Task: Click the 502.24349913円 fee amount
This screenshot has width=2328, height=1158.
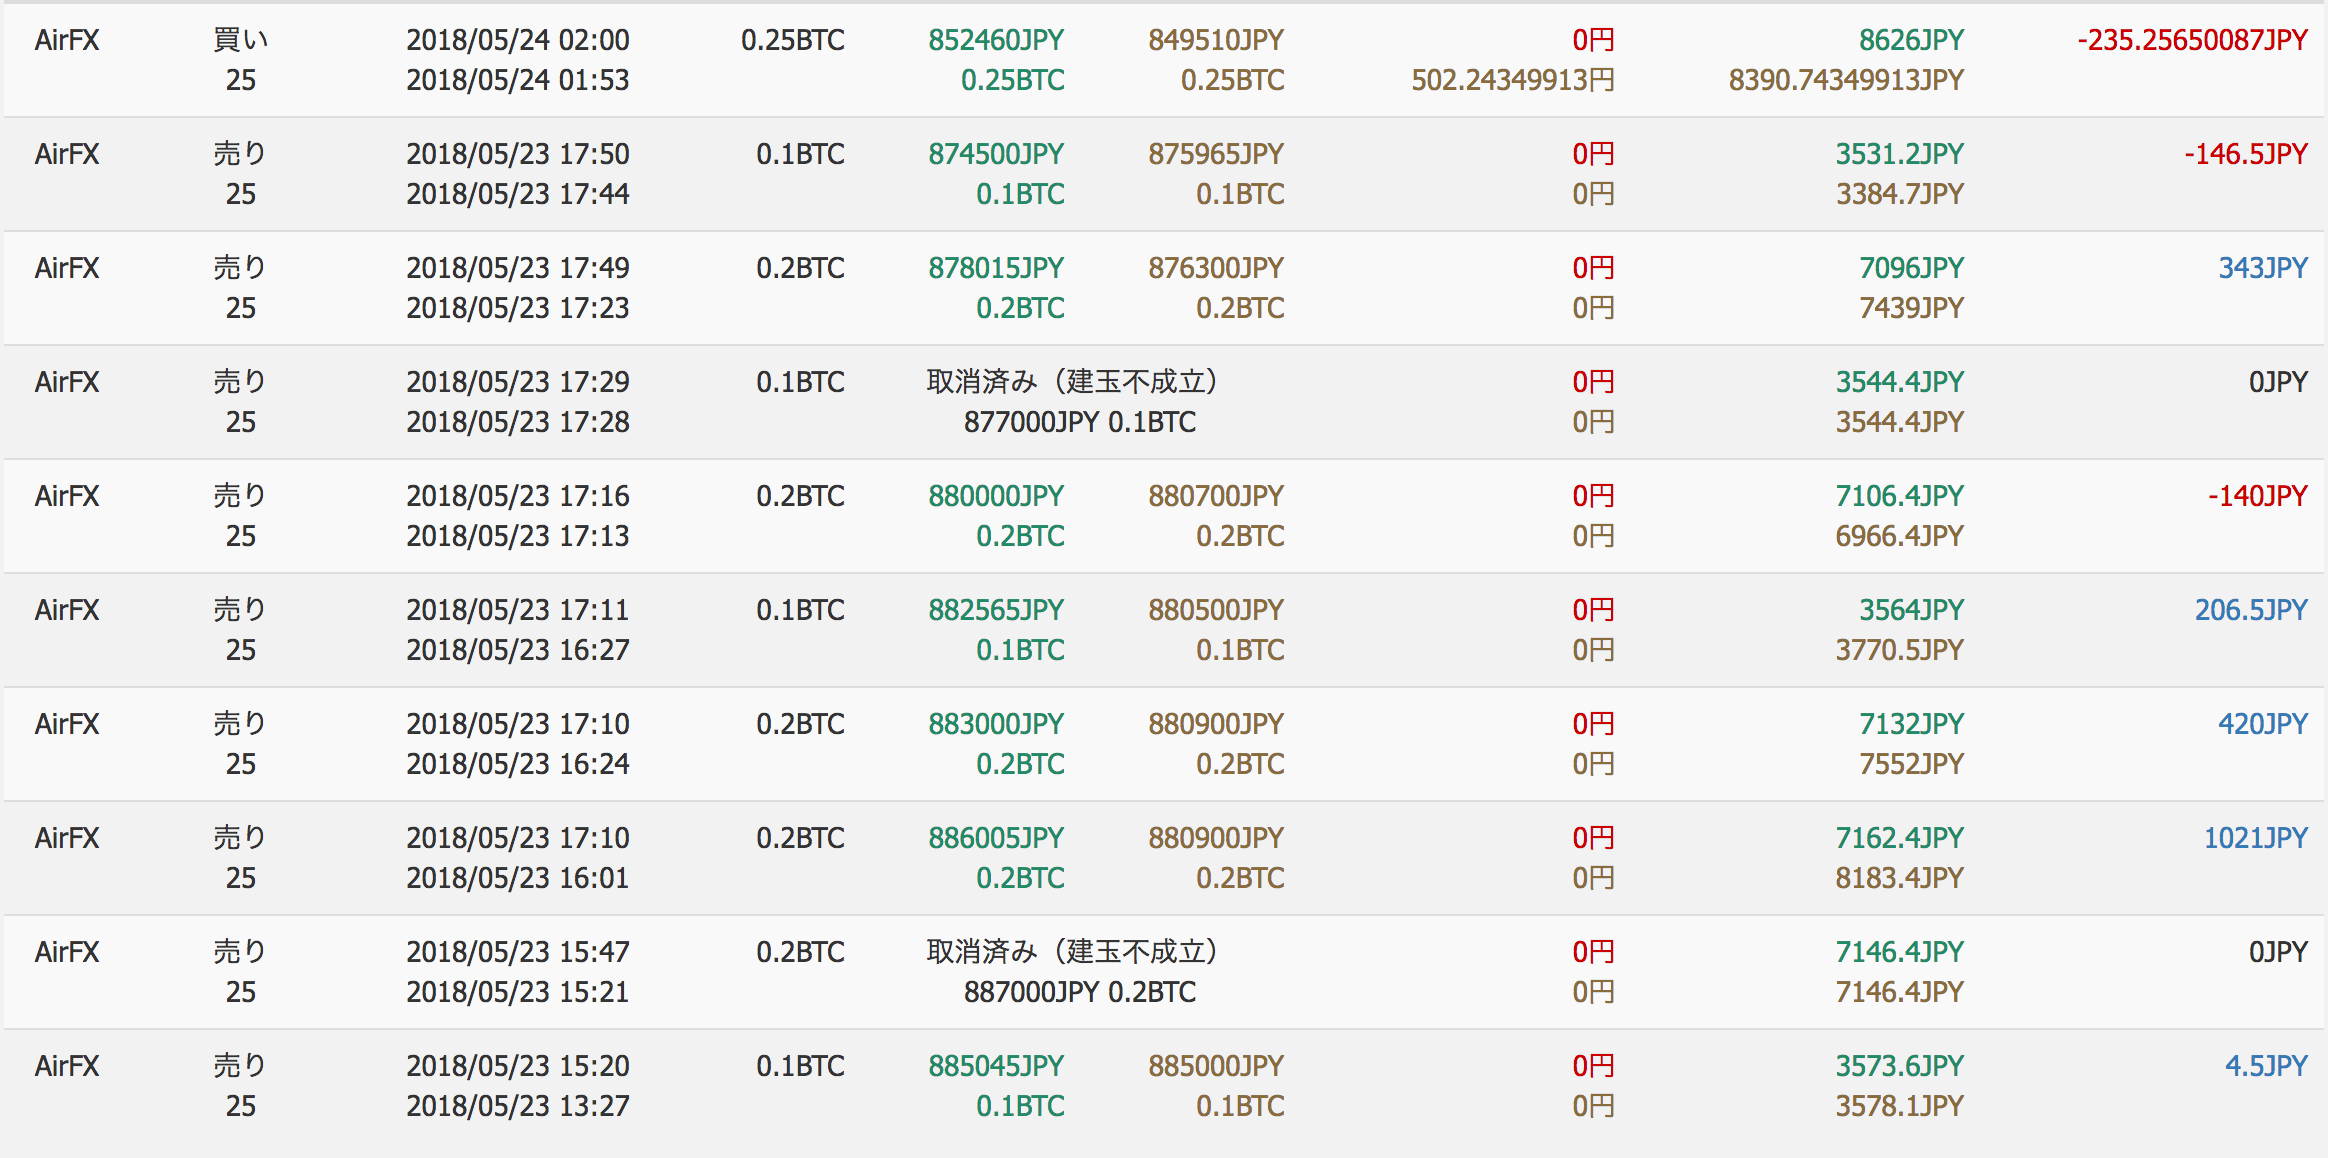Action: pyautogui.click(x=1513, y=80)
